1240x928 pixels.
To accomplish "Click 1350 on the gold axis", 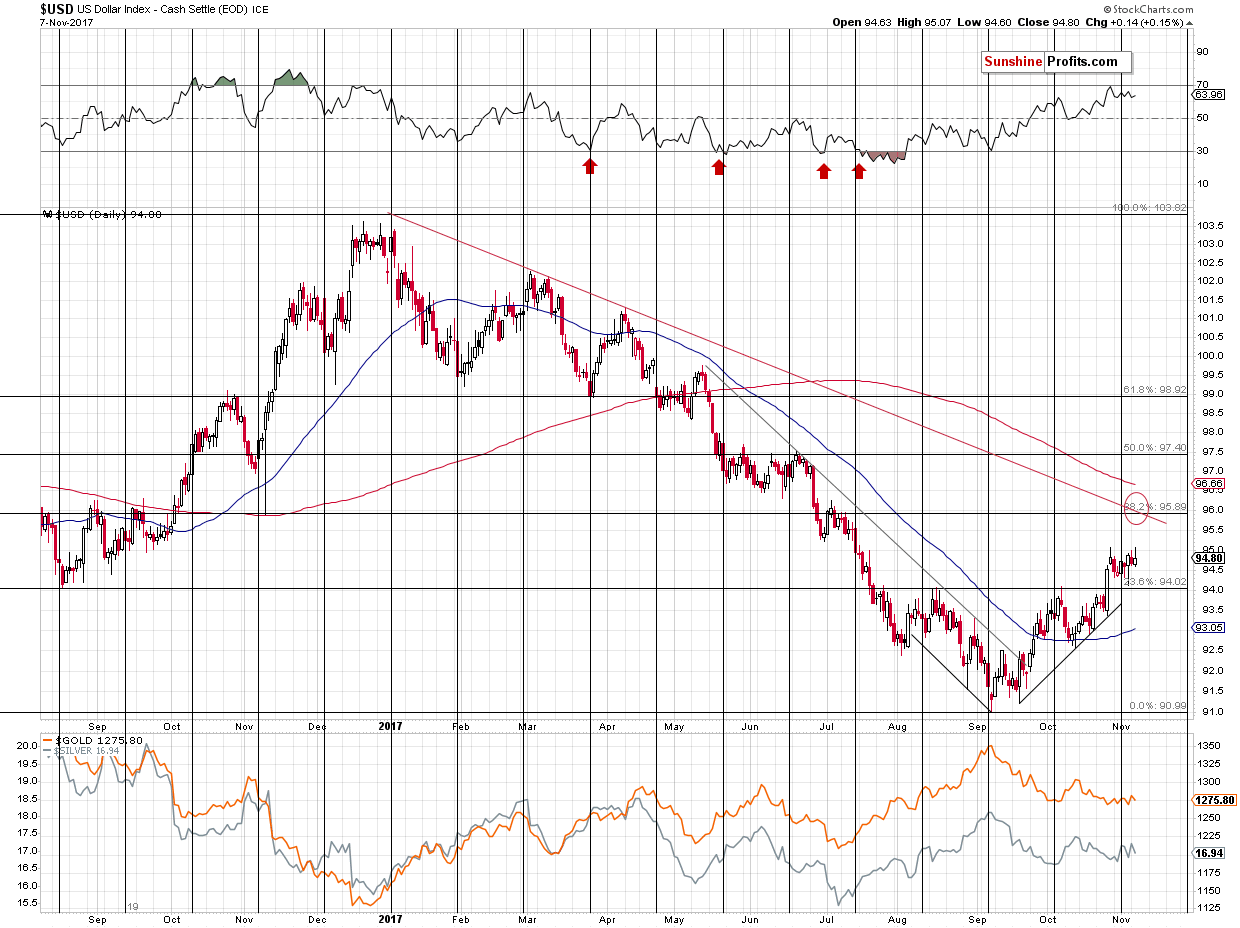I will [x=1207, y=745].
